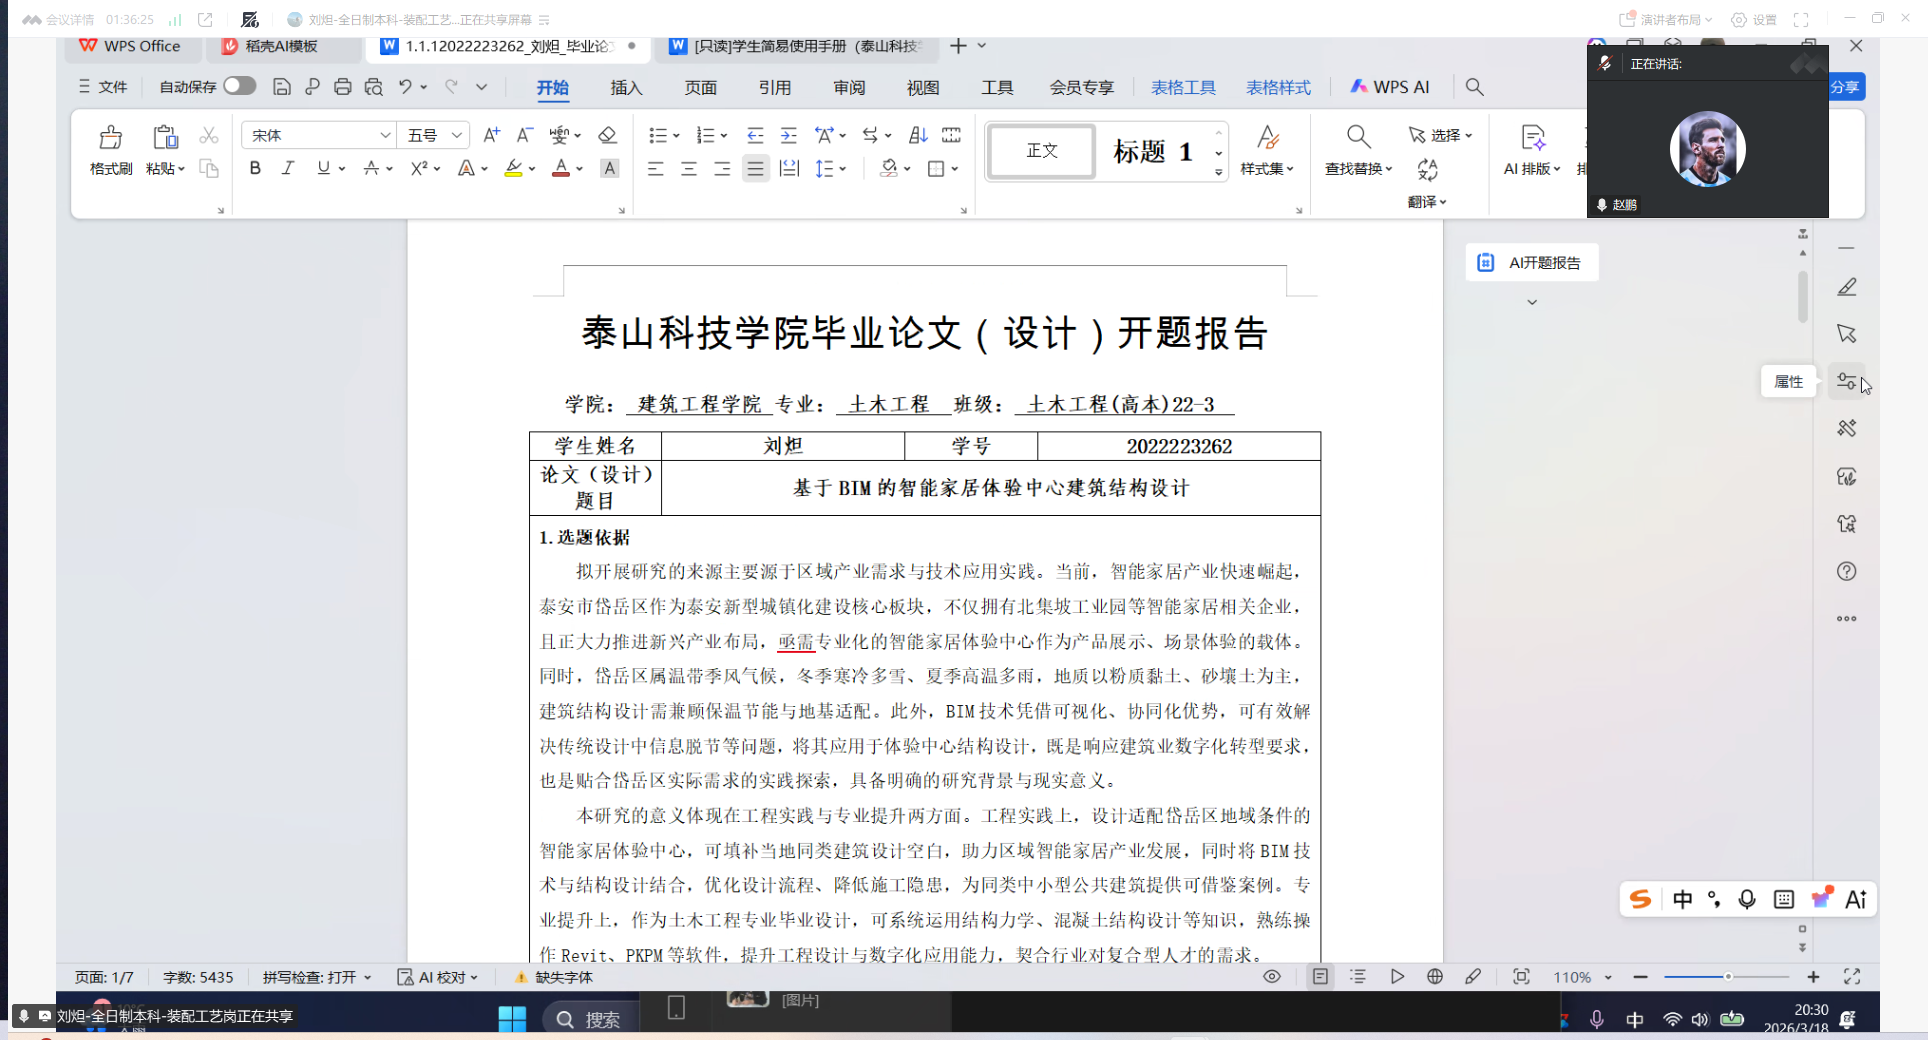Click the clear formatting eraser icon

tap(607, 135)
